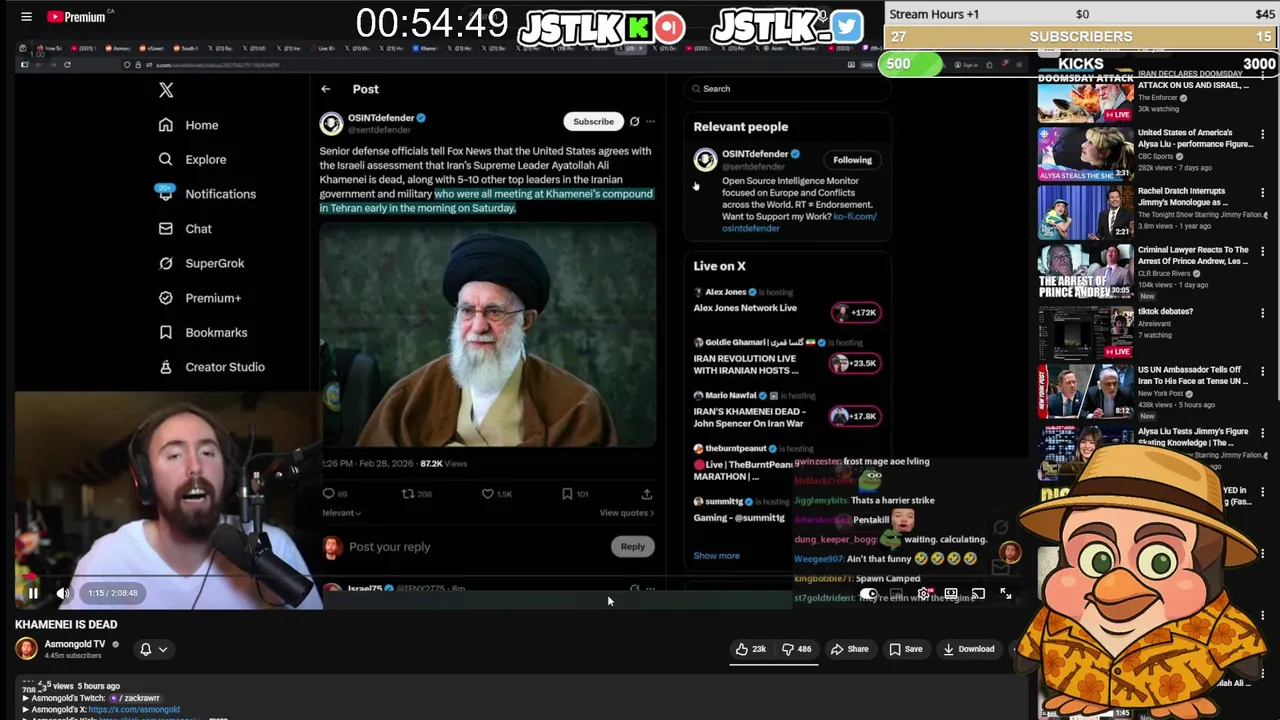
Task: Open Creator Studio in the X sidebar
Action: point(211,367)
